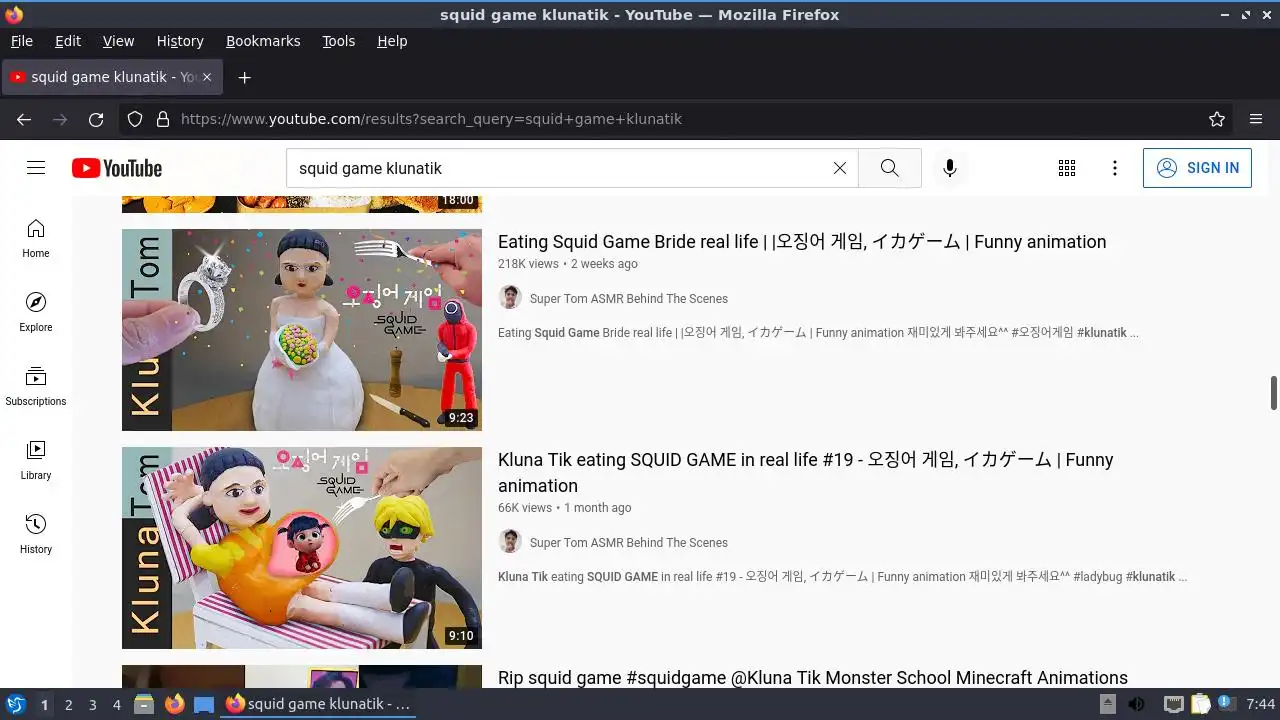Go to YouTube home via the logo

(x=117, y=168)
